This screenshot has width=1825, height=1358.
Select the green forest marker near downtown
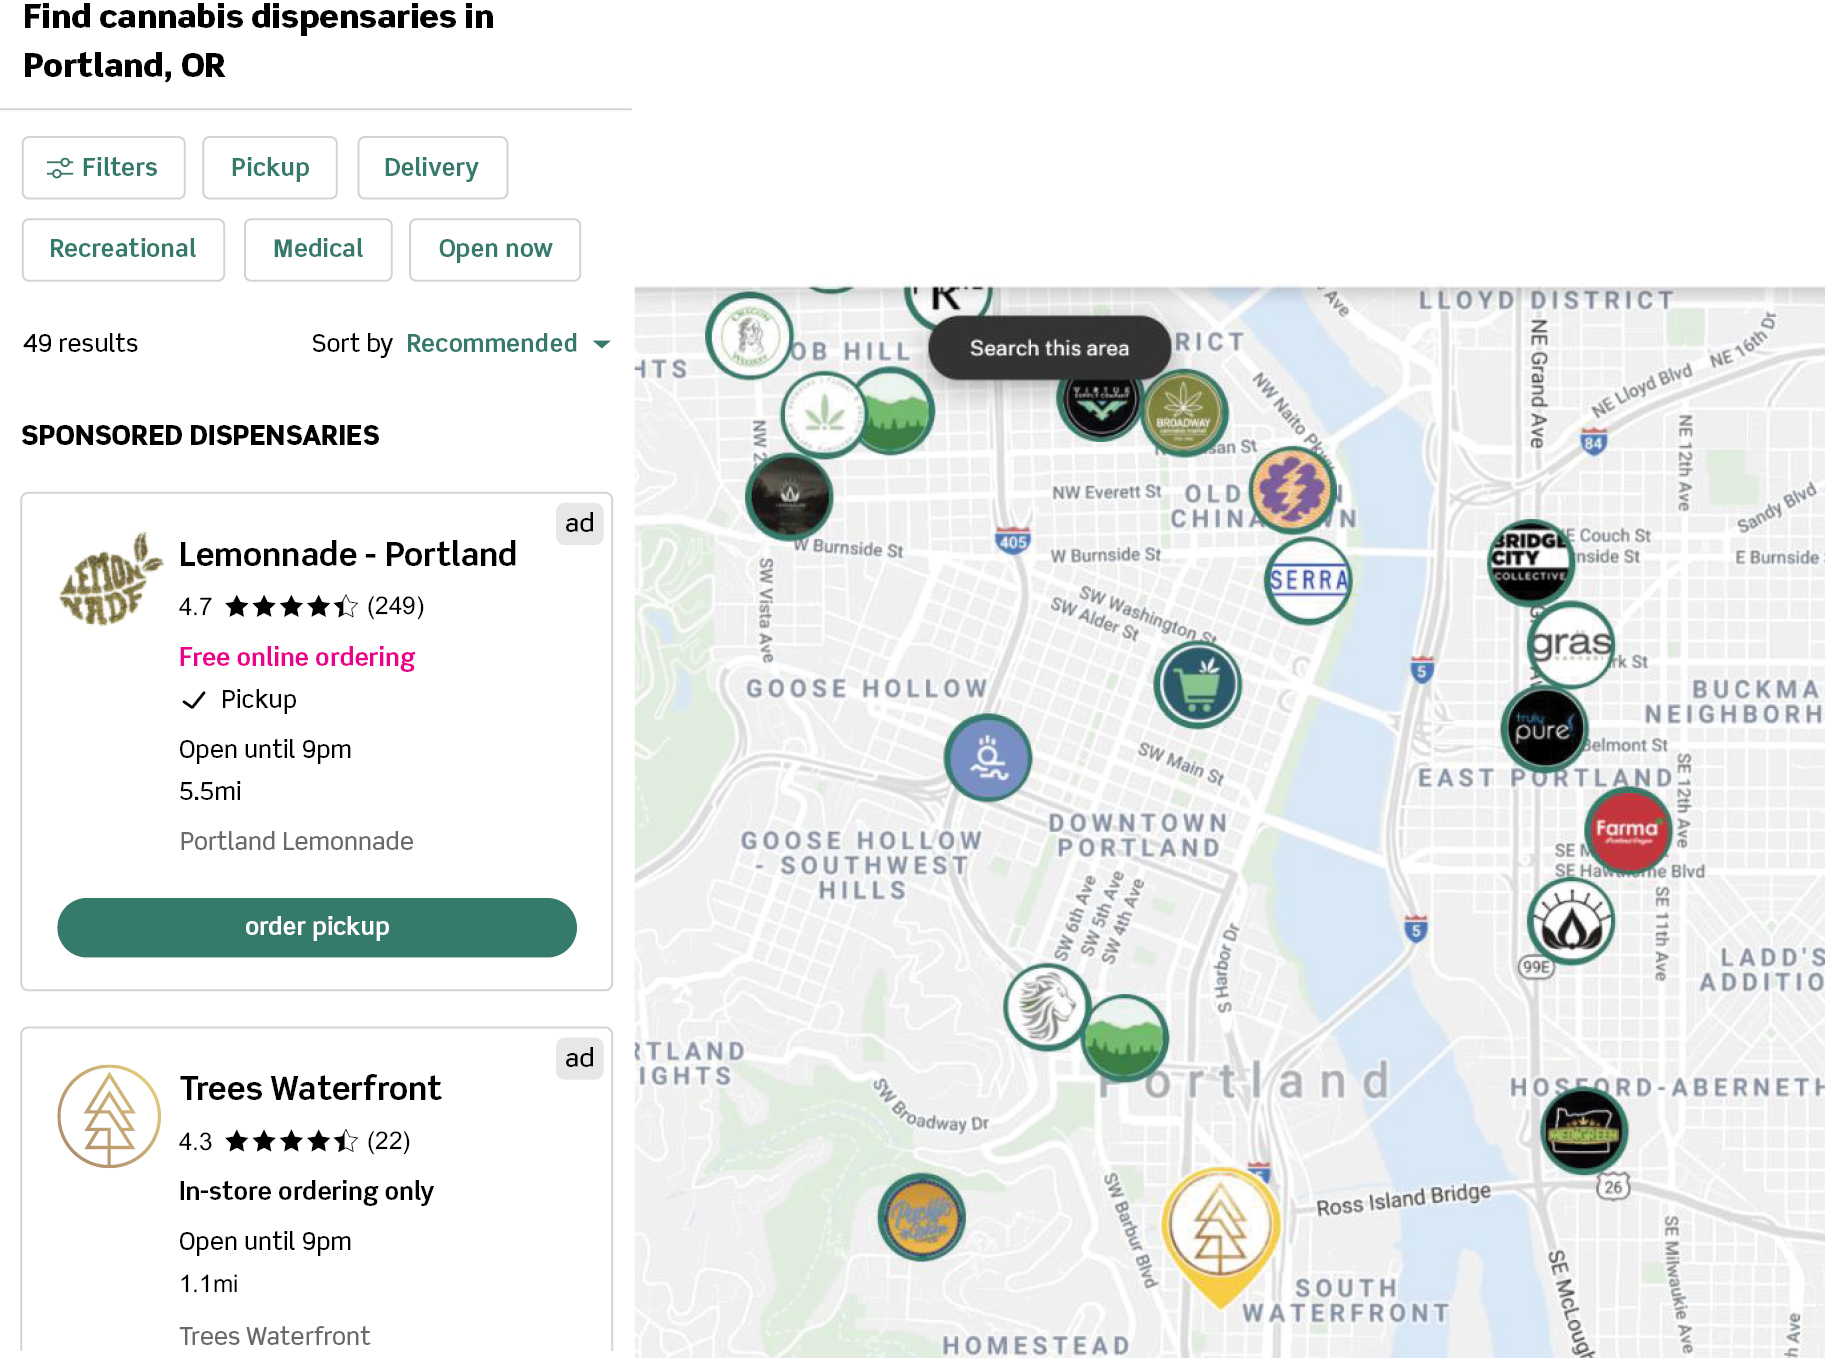pos(1125,1038)
